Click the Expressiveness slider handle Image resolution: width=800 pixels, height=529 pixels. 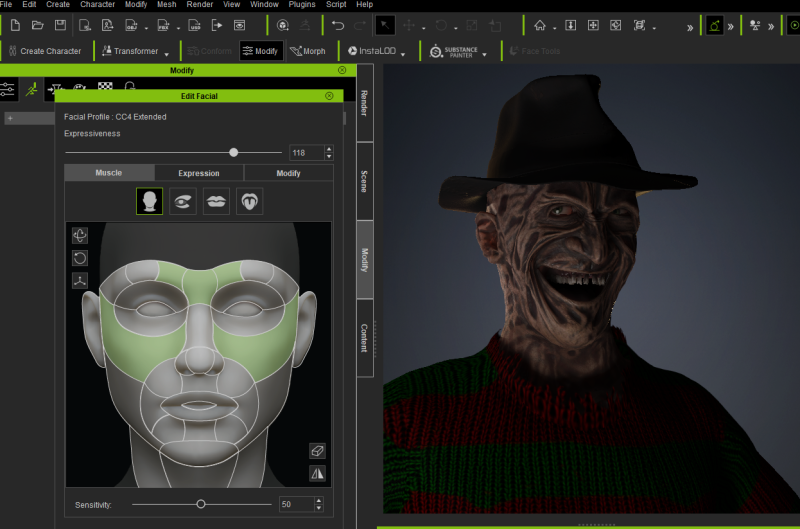coord(234,152)
